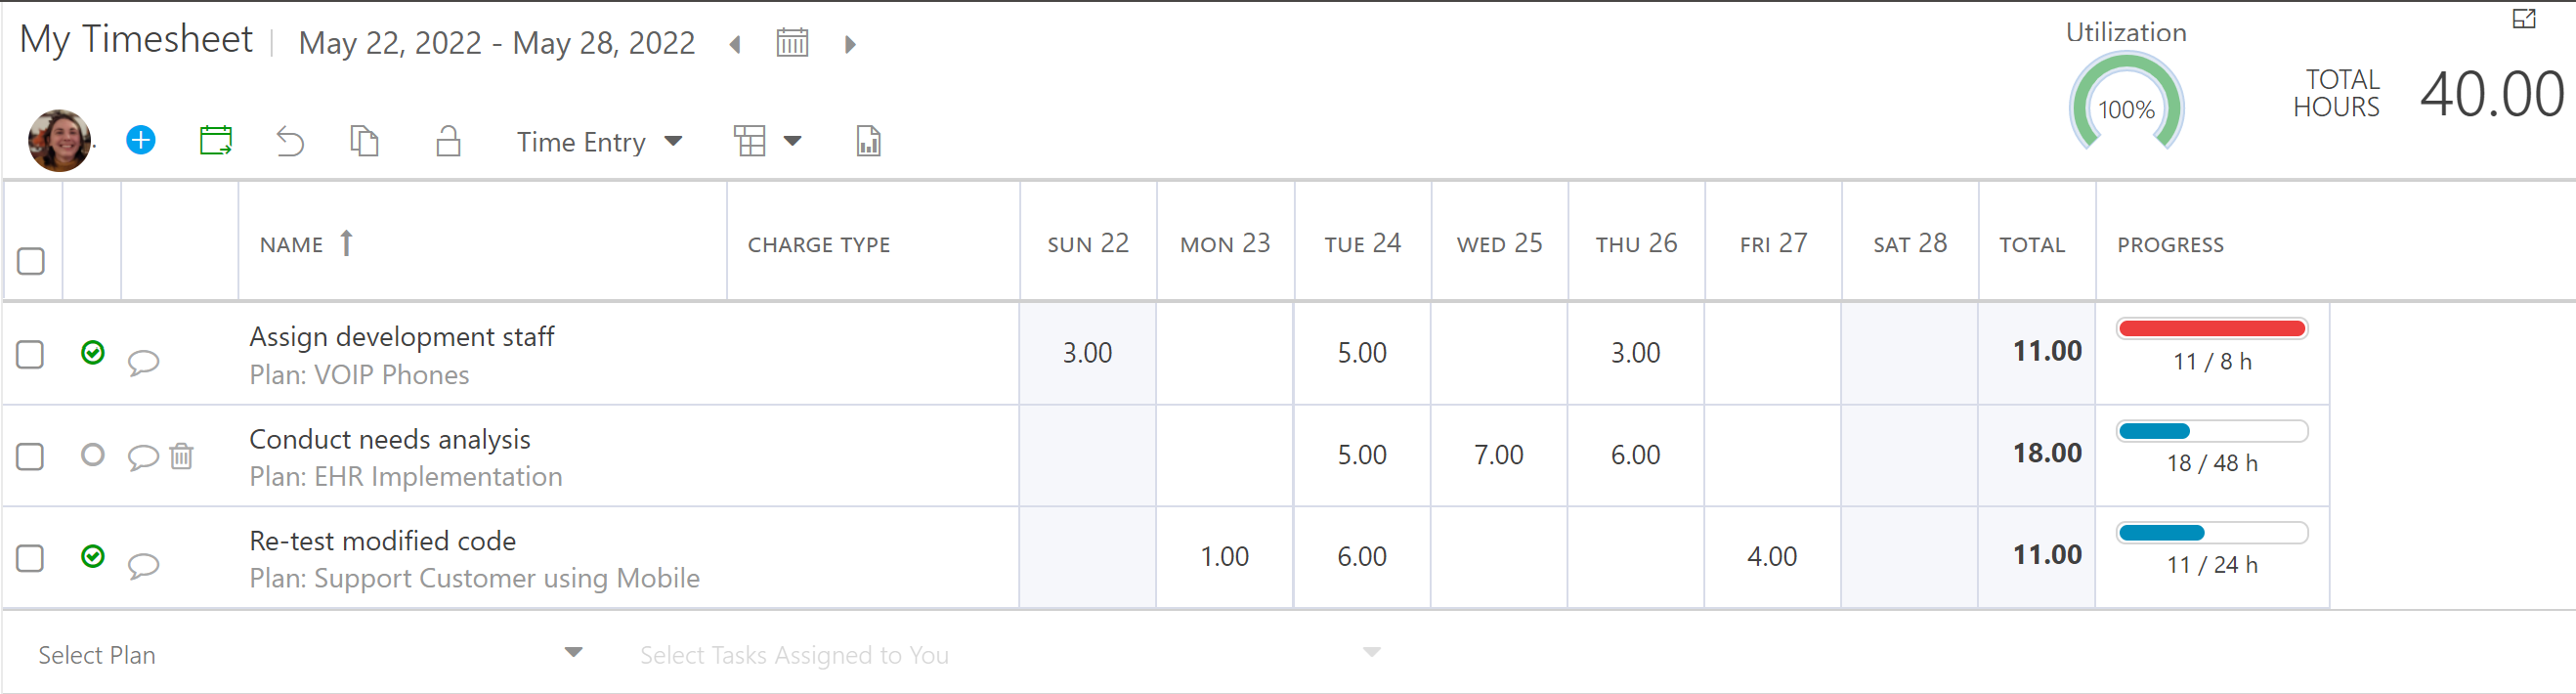Click the undo arrow icon

tap(290, 141)
